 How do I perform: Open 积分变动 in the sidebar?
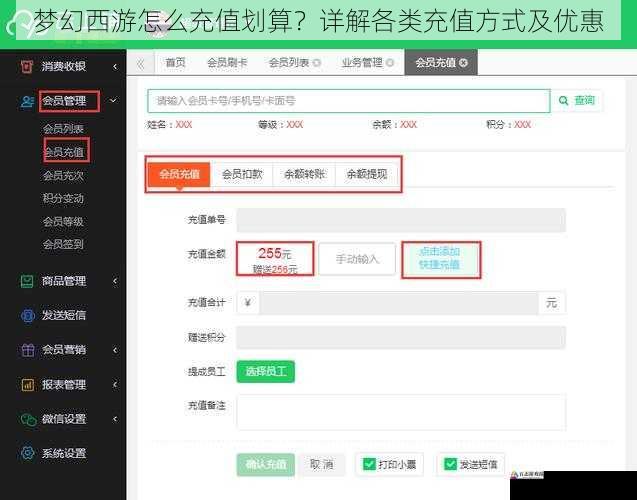(63, 198)
